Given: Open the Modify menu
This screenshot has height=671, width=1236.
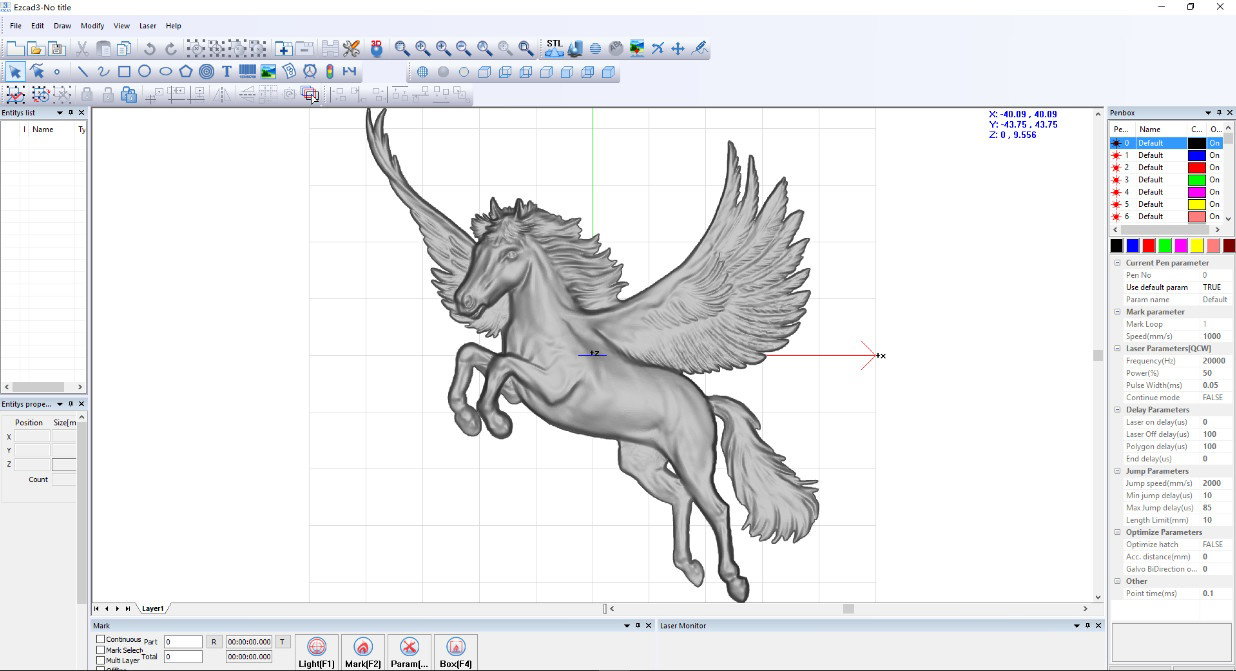Looking at the screenshot, I should point(92,25).
